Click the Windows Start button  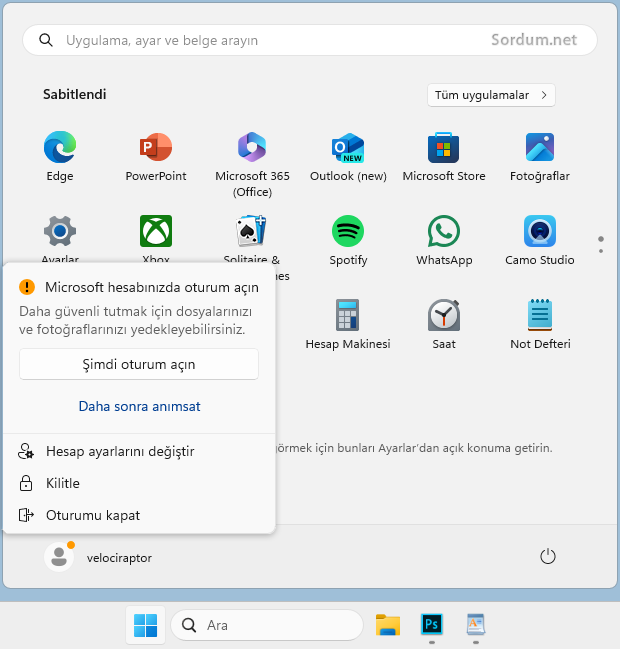146,625
